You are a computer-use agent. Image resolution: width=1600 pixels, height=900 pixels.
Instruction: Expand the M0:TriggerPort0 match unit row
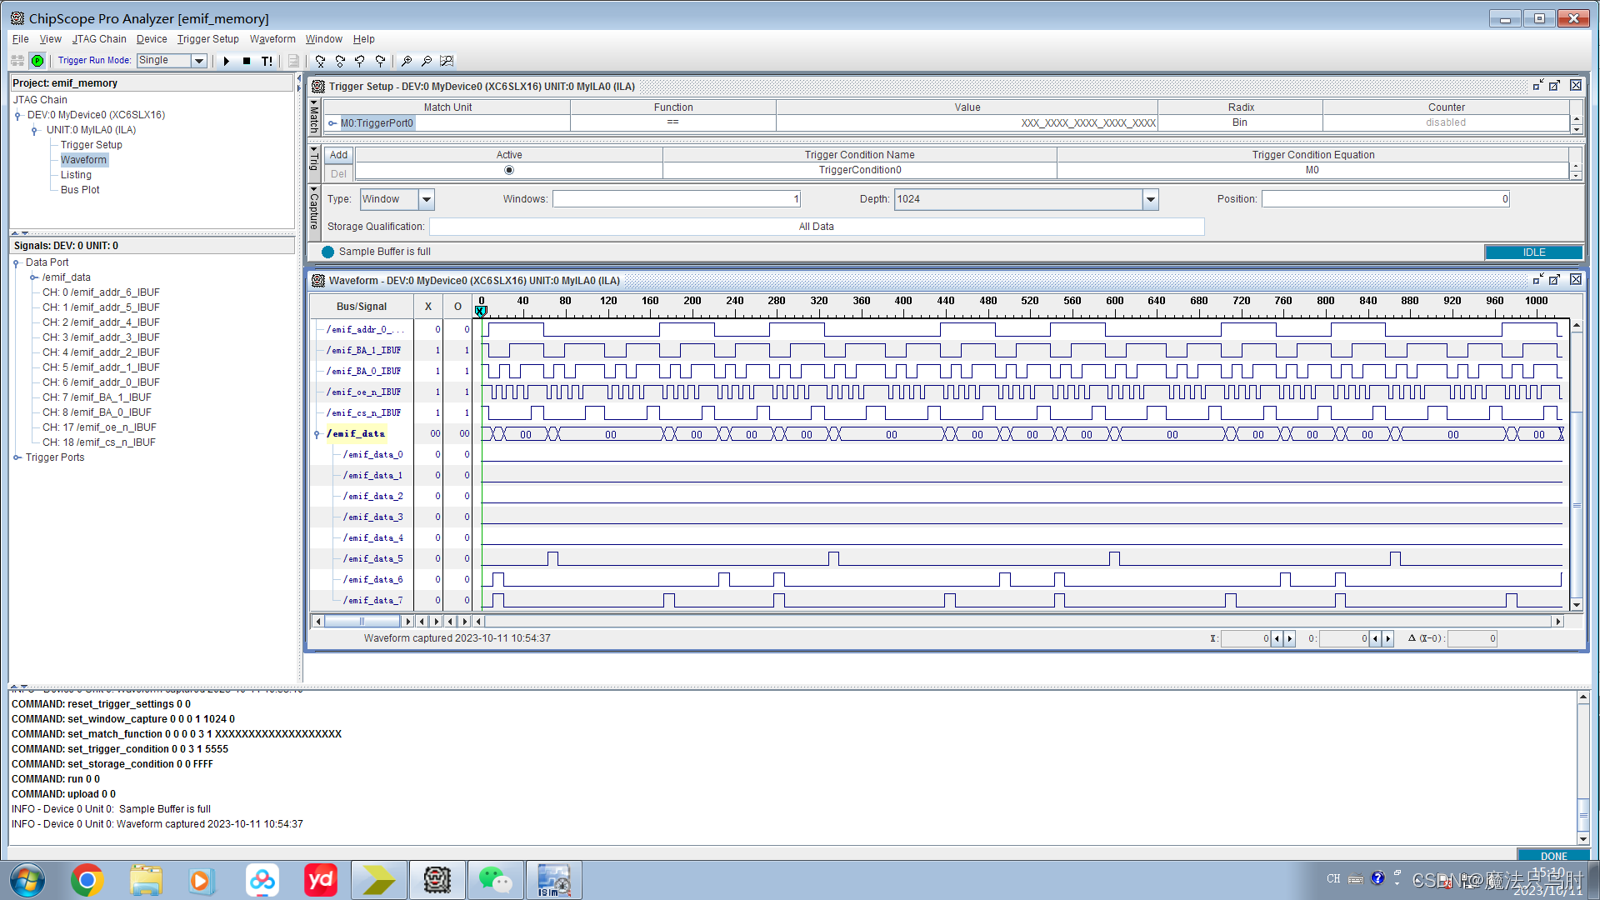tap(333, 124)
